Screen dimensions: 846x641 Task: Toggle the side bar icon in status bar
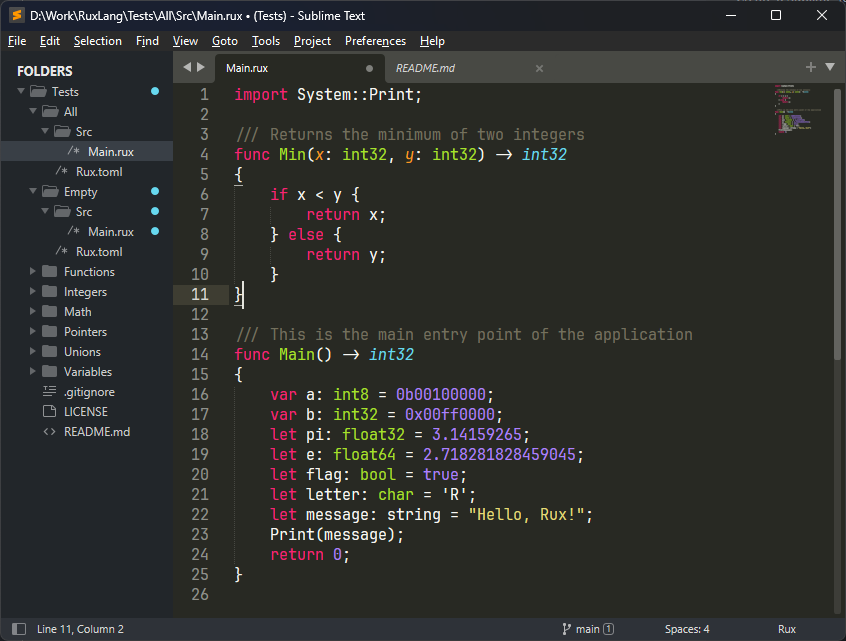coord(19,629)
